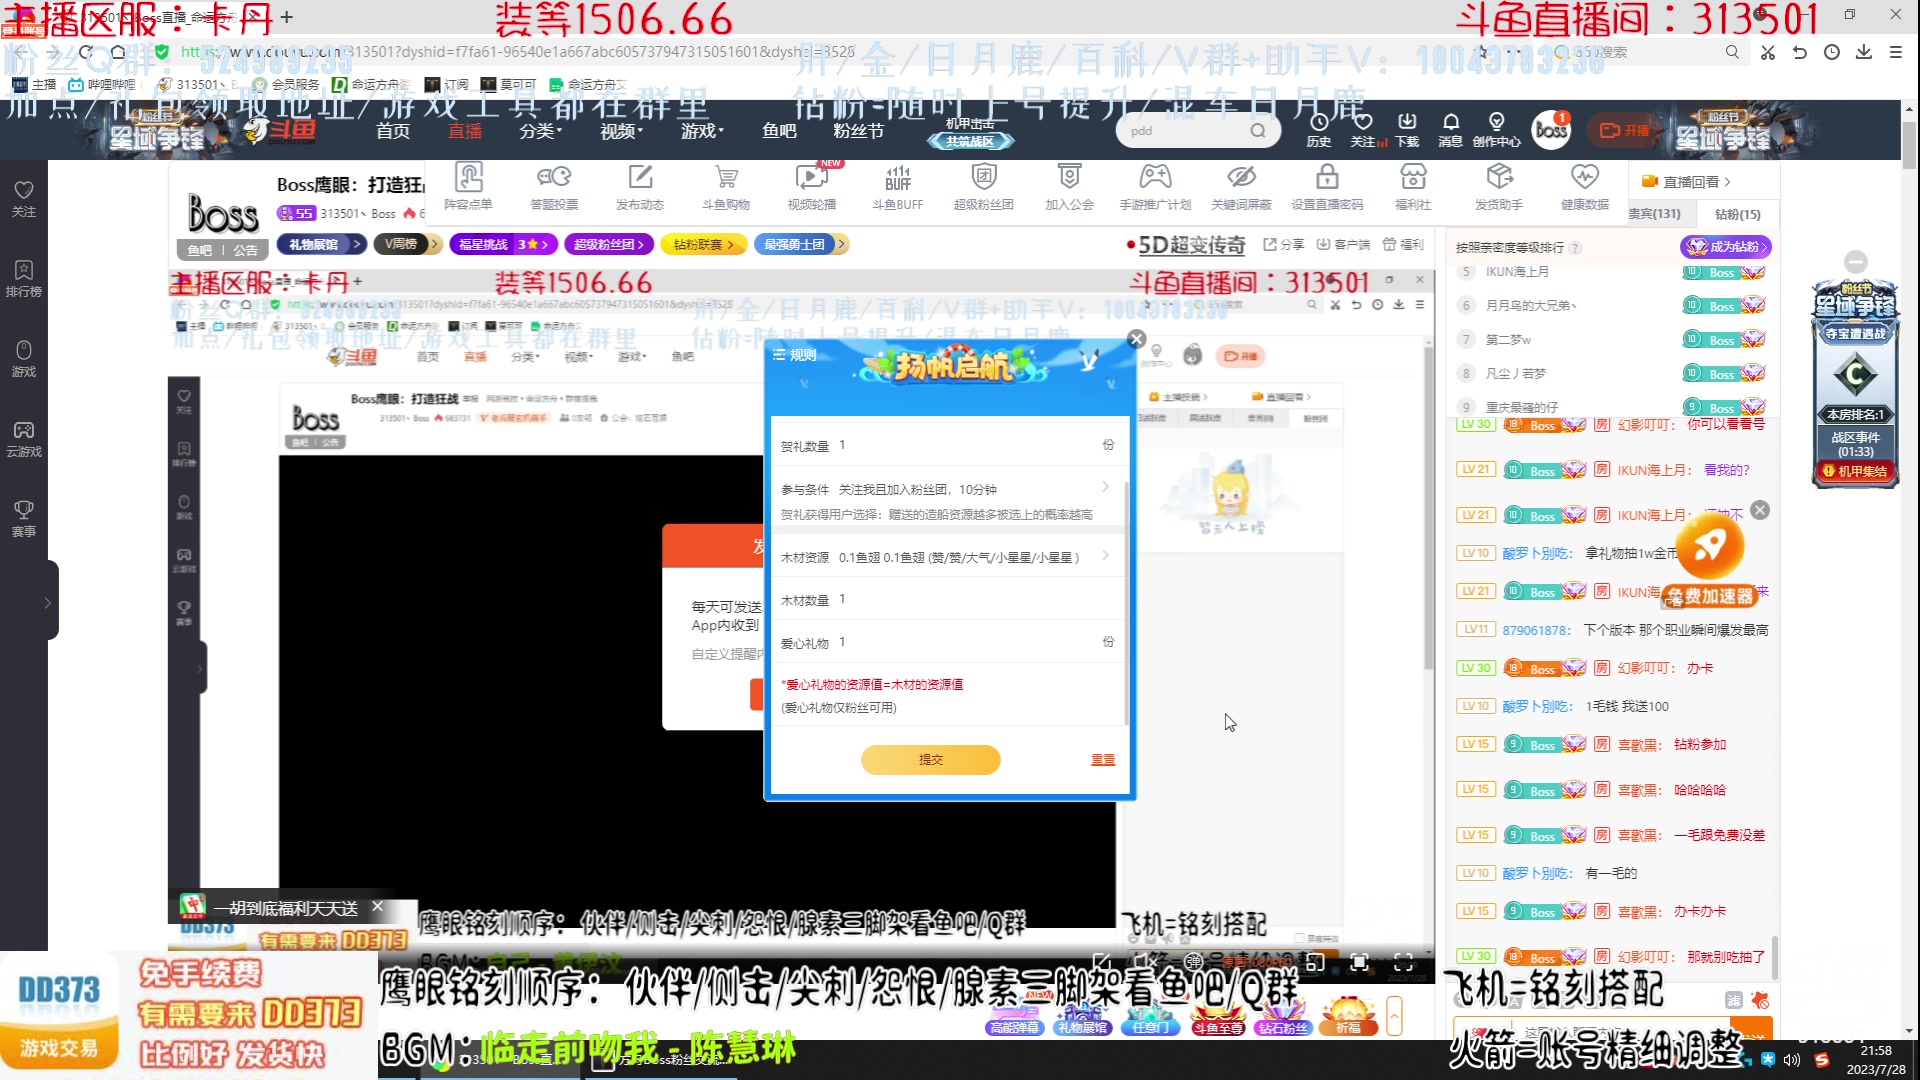Expand 视频 dropdown in nav bar
1920x1080 pixels.
622,131
